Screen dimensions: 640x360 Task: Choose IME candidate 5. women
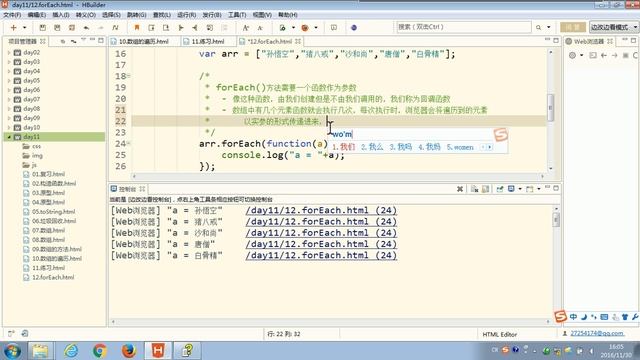point(460,147)
